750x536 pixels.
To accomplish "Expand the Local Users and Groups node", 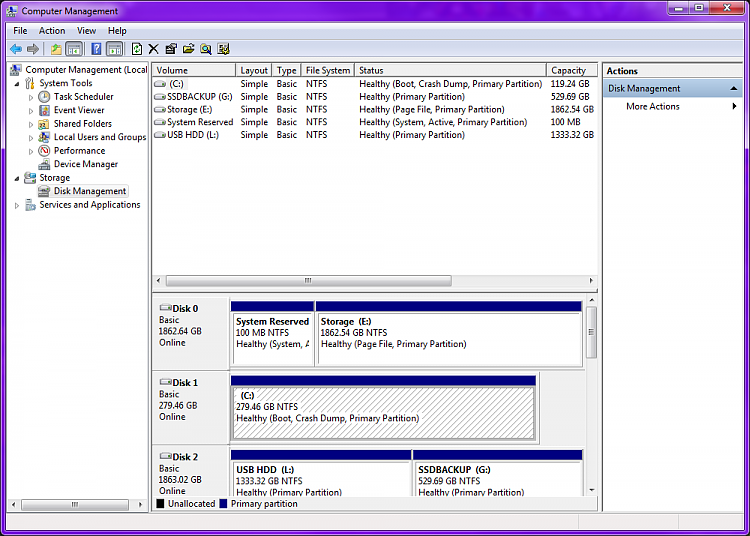I will 31,138.
